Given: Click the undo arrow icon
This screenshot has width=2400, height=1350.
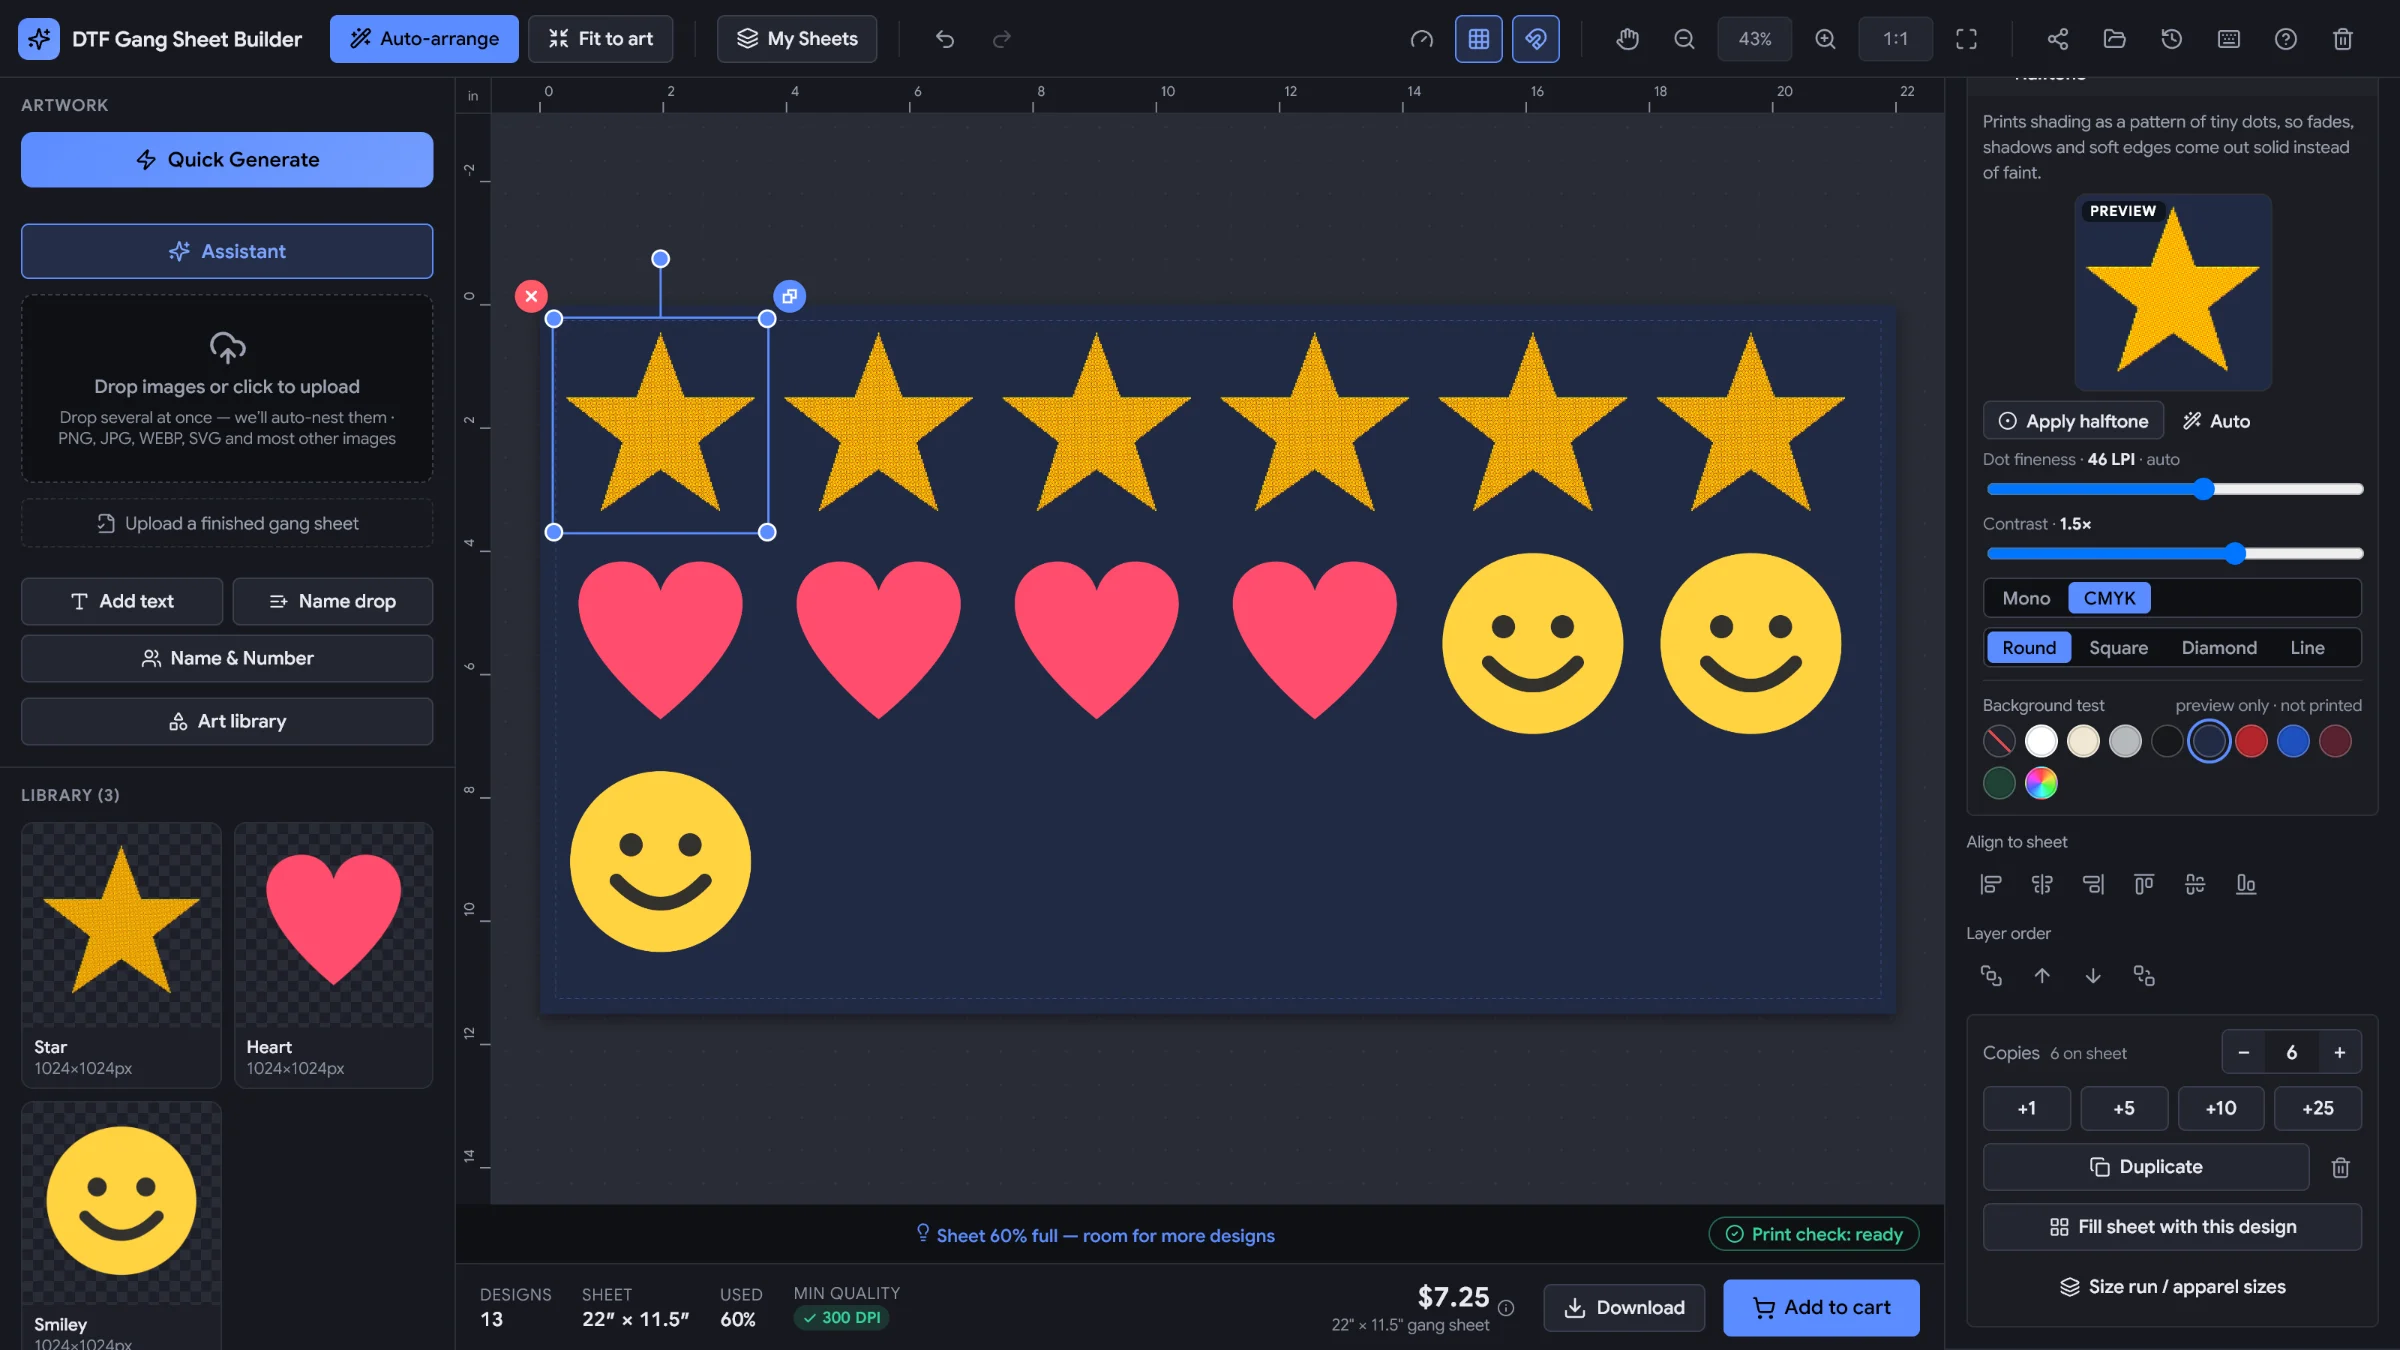Looking at the screenshot, I should pos(944,39).
